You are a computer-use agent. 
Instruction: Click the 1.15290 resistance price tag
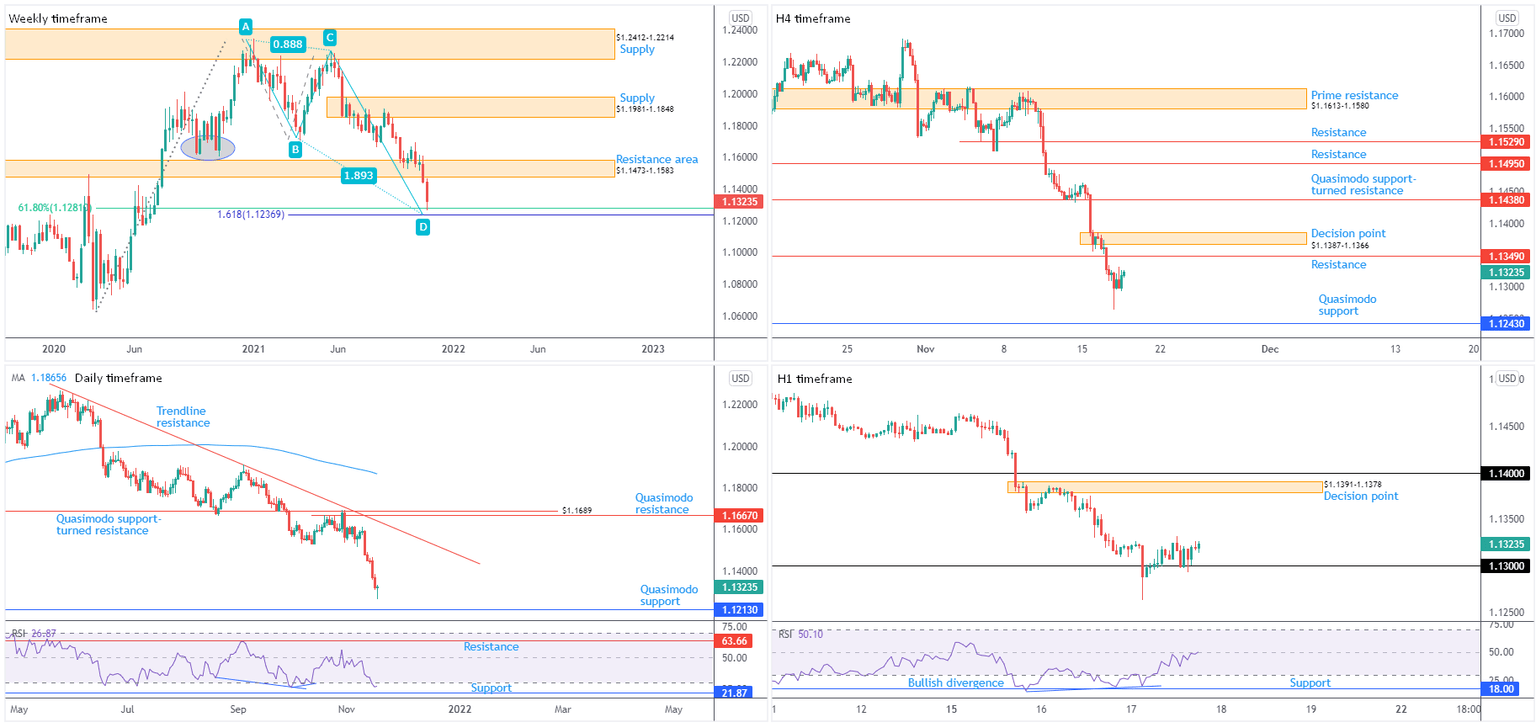click(1505, 143)
